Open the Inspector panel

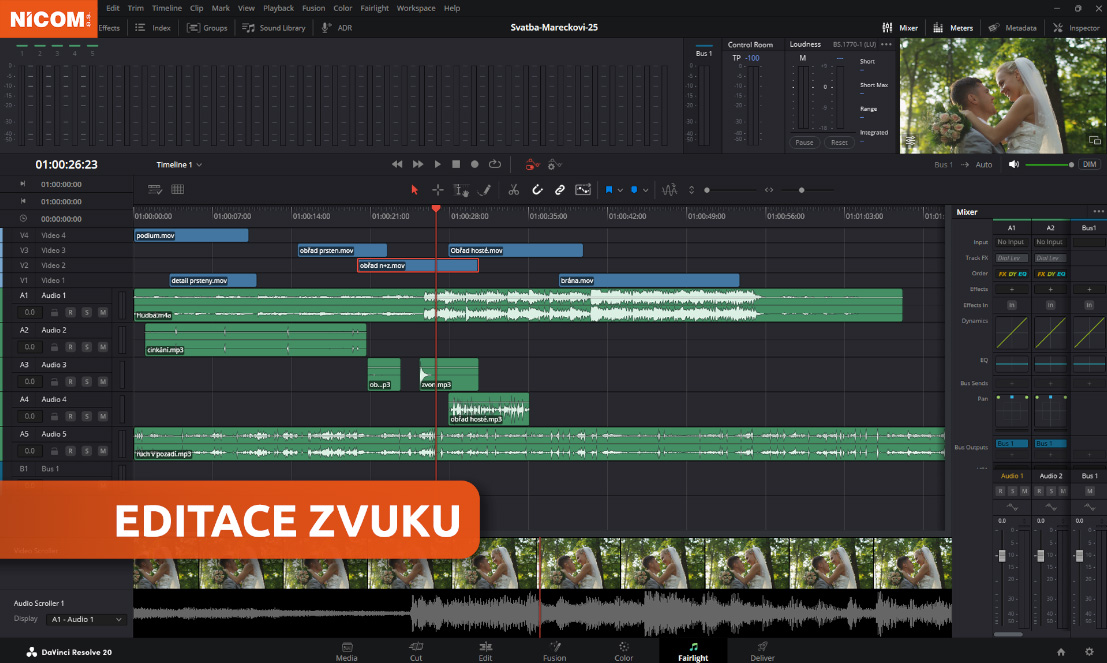(1077, 28)
